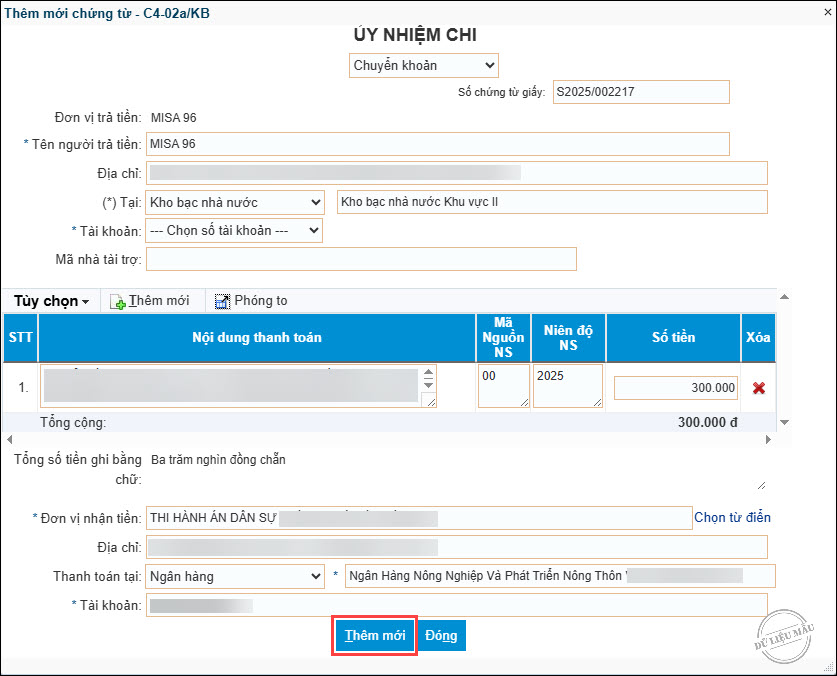
Task: Click the Thêm mới add-row toolbar icon
Action: point(118,301)
